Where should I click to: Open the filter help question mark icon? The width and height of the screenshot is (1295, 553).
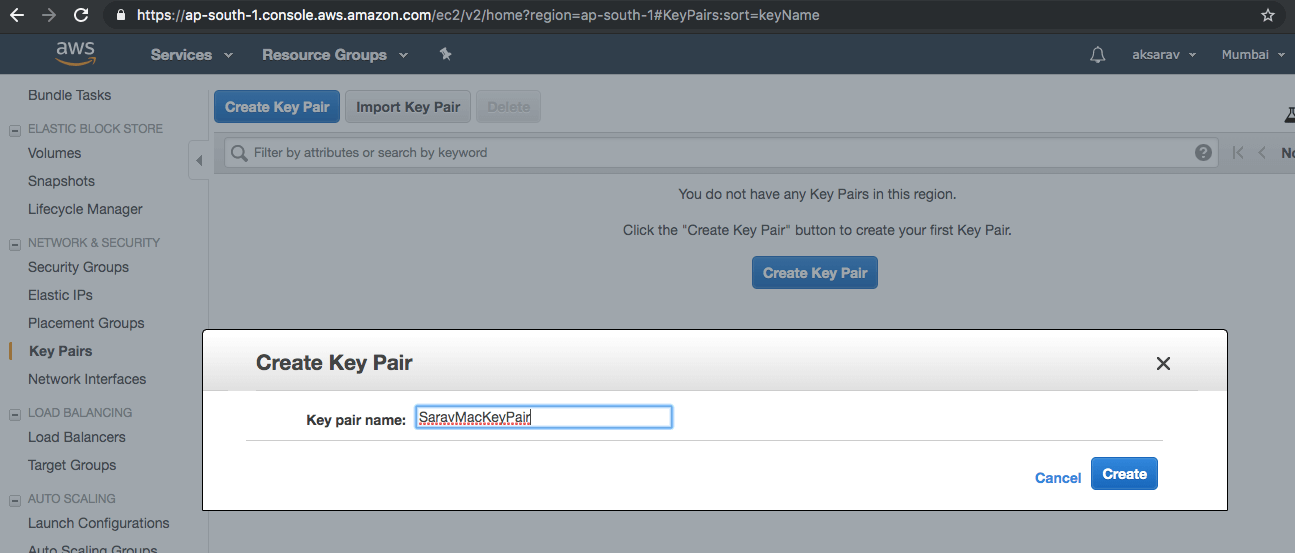pyautogui.click(x=1203, y=153)
